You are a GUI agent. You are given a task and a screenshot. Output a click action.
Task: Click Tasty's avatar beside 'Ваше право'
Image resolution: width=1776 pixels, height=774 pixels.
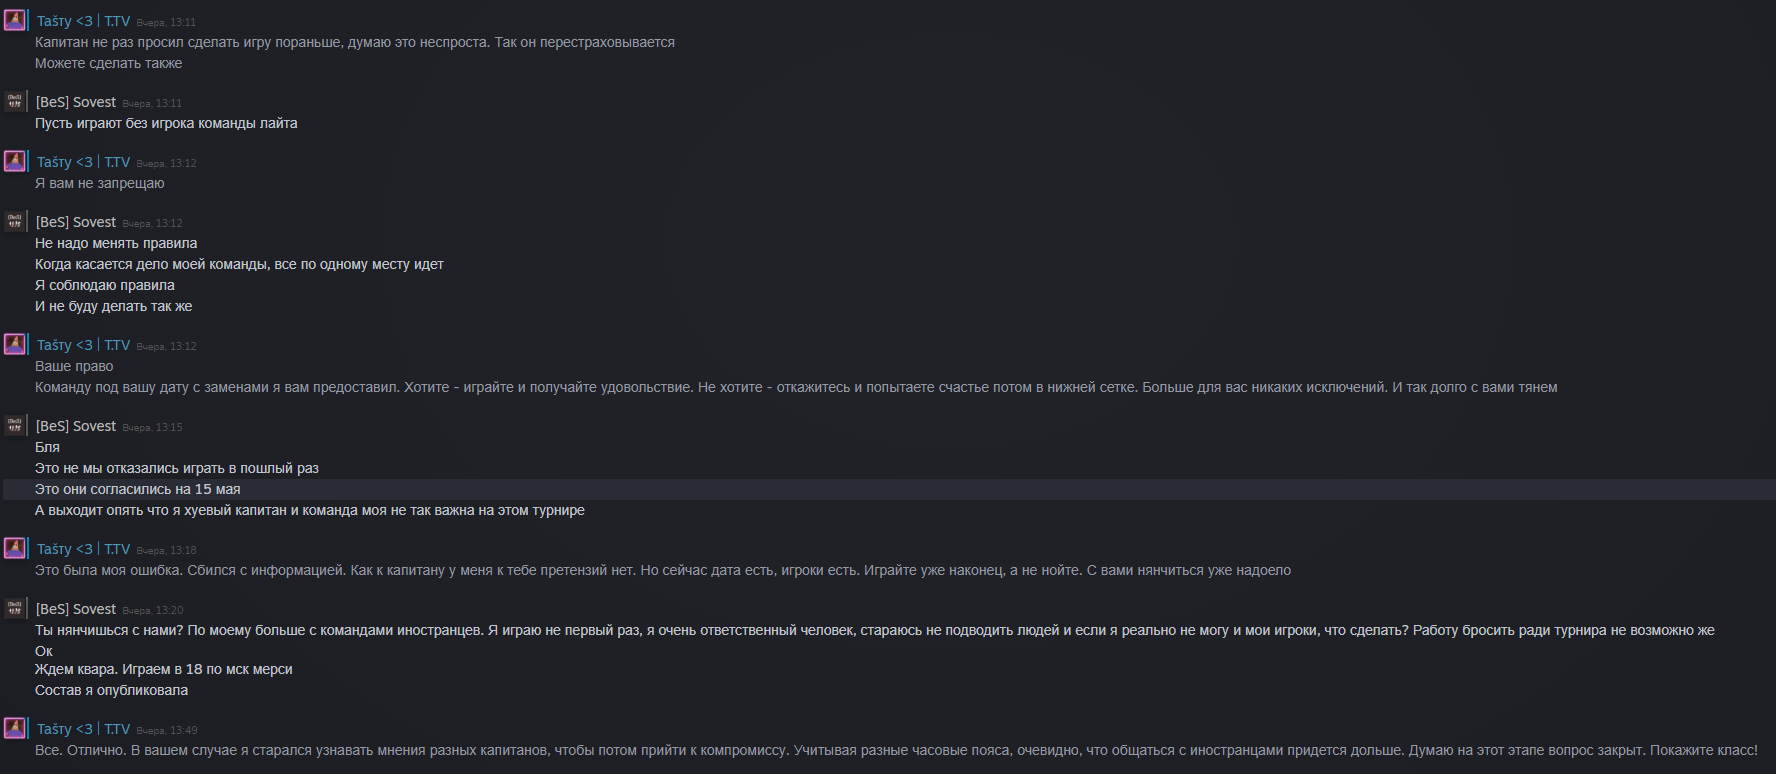click(x=15, y=344)
